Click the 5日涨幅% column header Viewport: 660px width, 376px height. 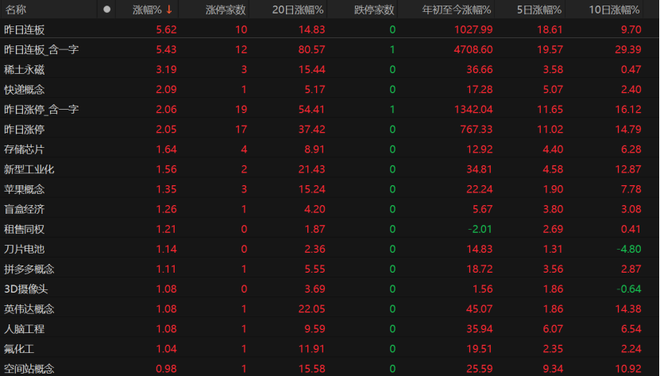pos(539,10)
